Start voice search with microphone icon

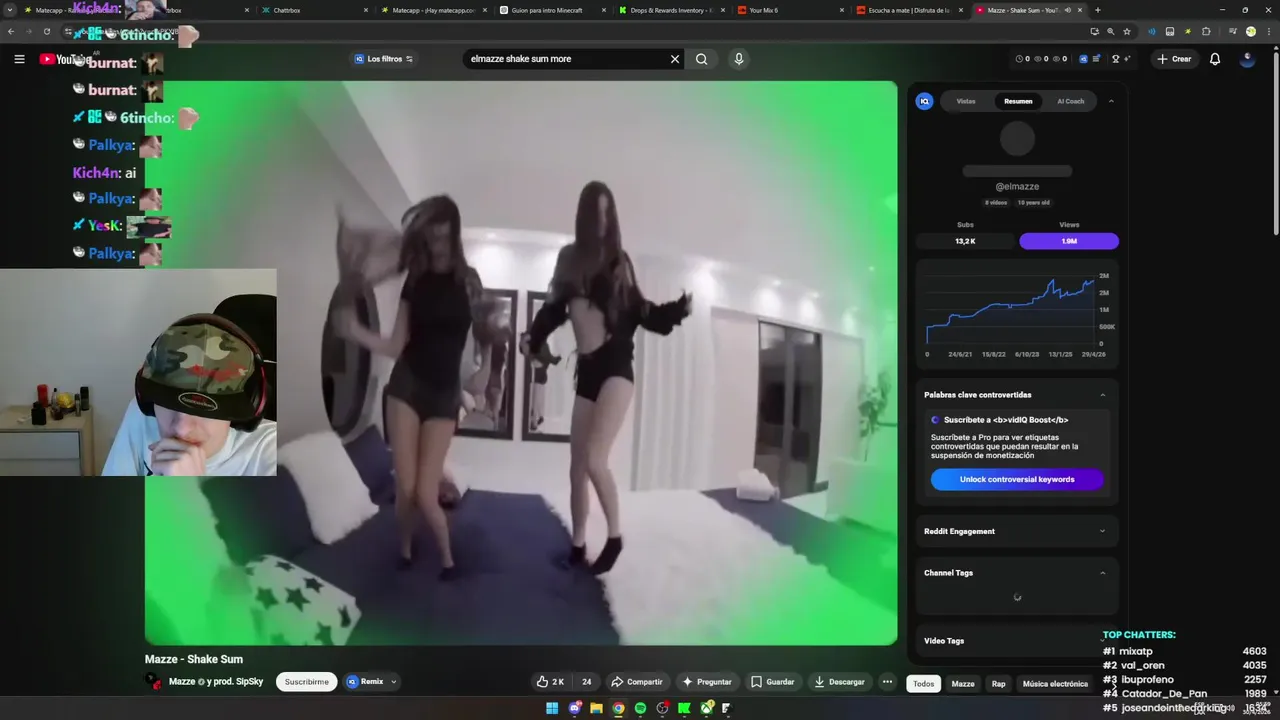pyautogui.click(x=739, y=59)
